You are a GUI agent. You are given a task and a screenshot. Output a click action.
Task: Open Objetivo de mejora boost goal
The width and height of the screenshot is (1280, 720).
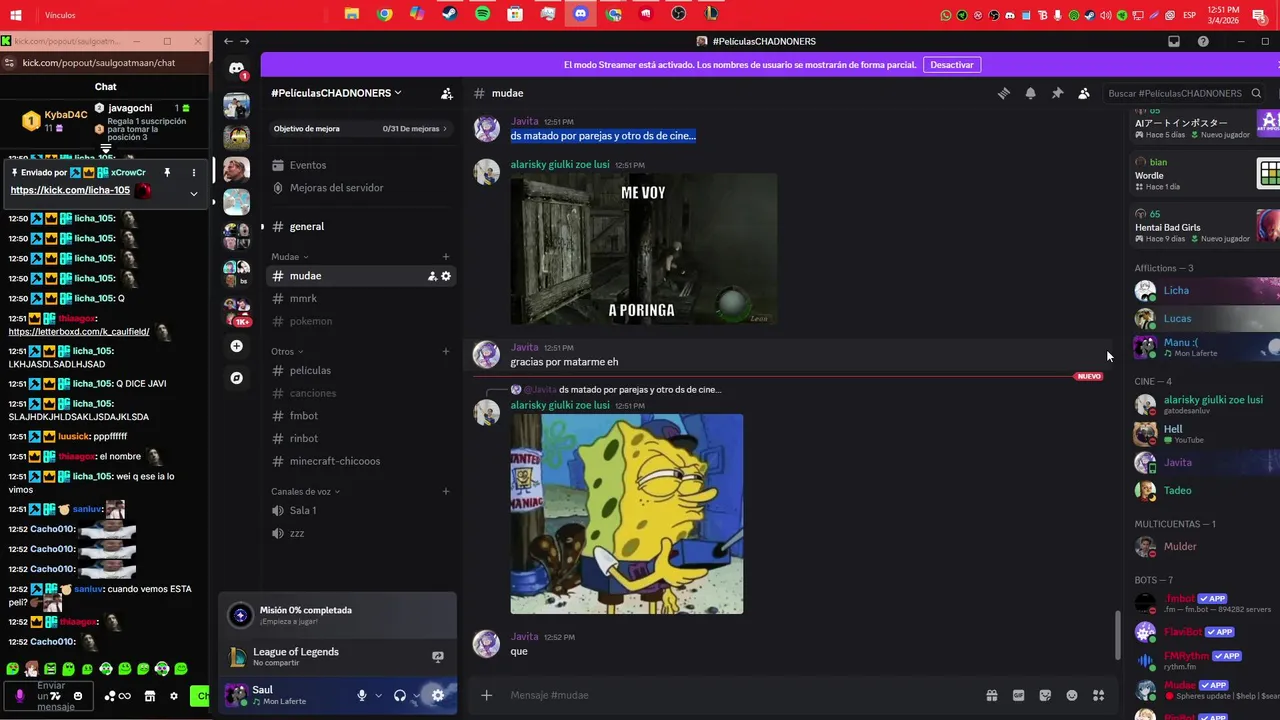(360, 129)
